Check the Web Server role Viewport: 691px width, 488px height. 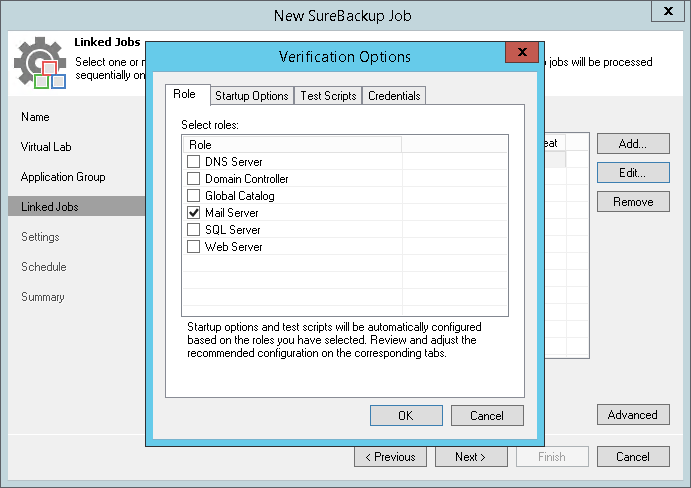(x=193, y=246)
